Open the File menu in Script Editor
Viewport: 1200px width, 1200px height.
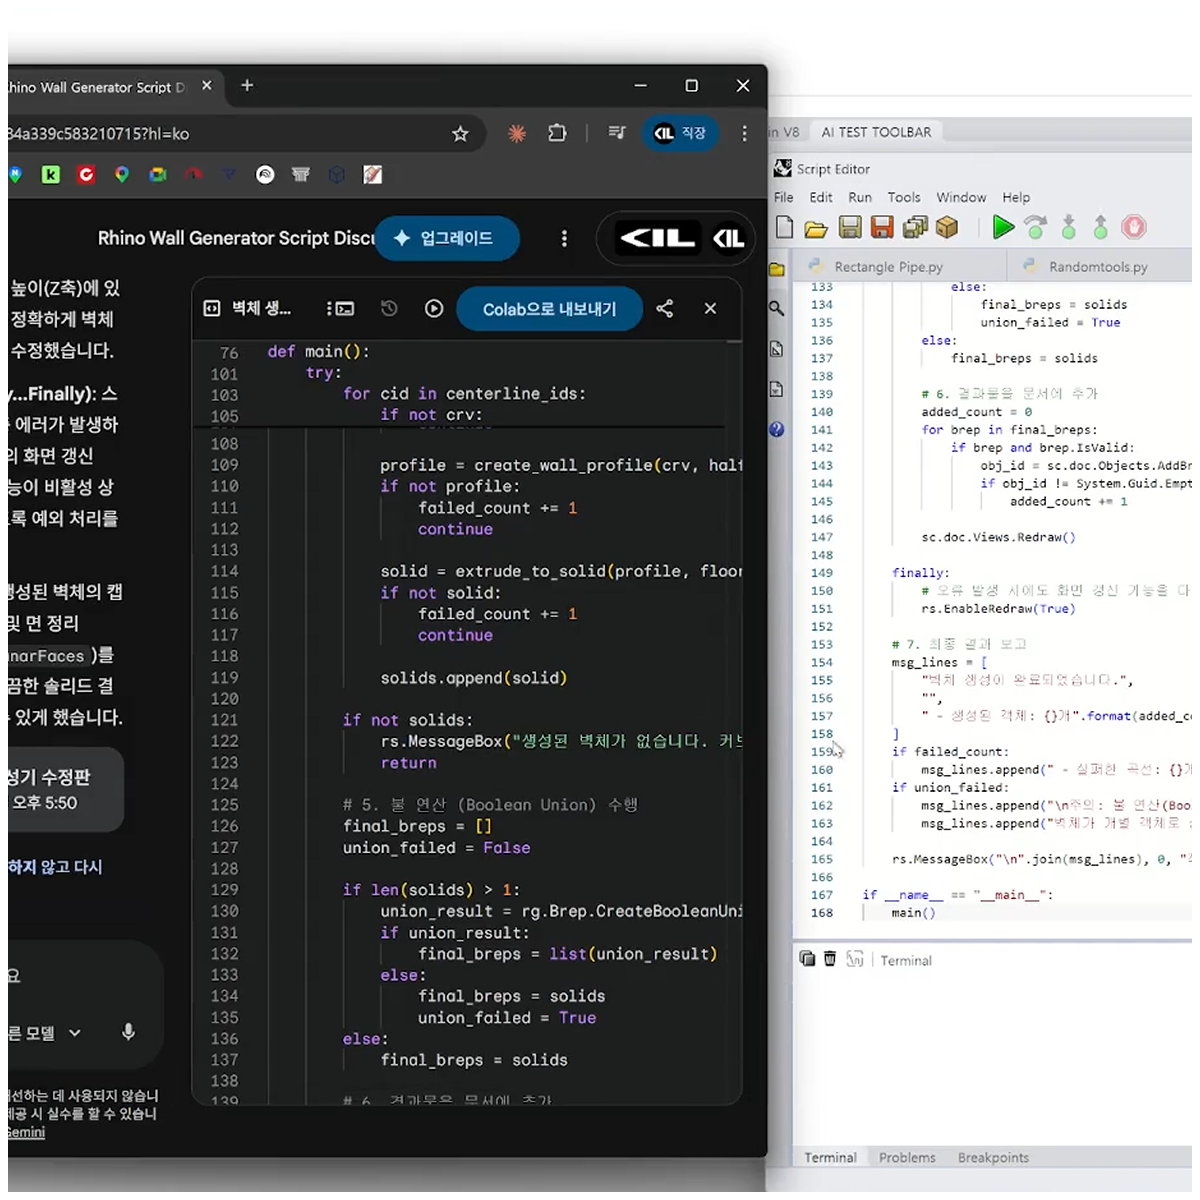(x=783, y=197)
